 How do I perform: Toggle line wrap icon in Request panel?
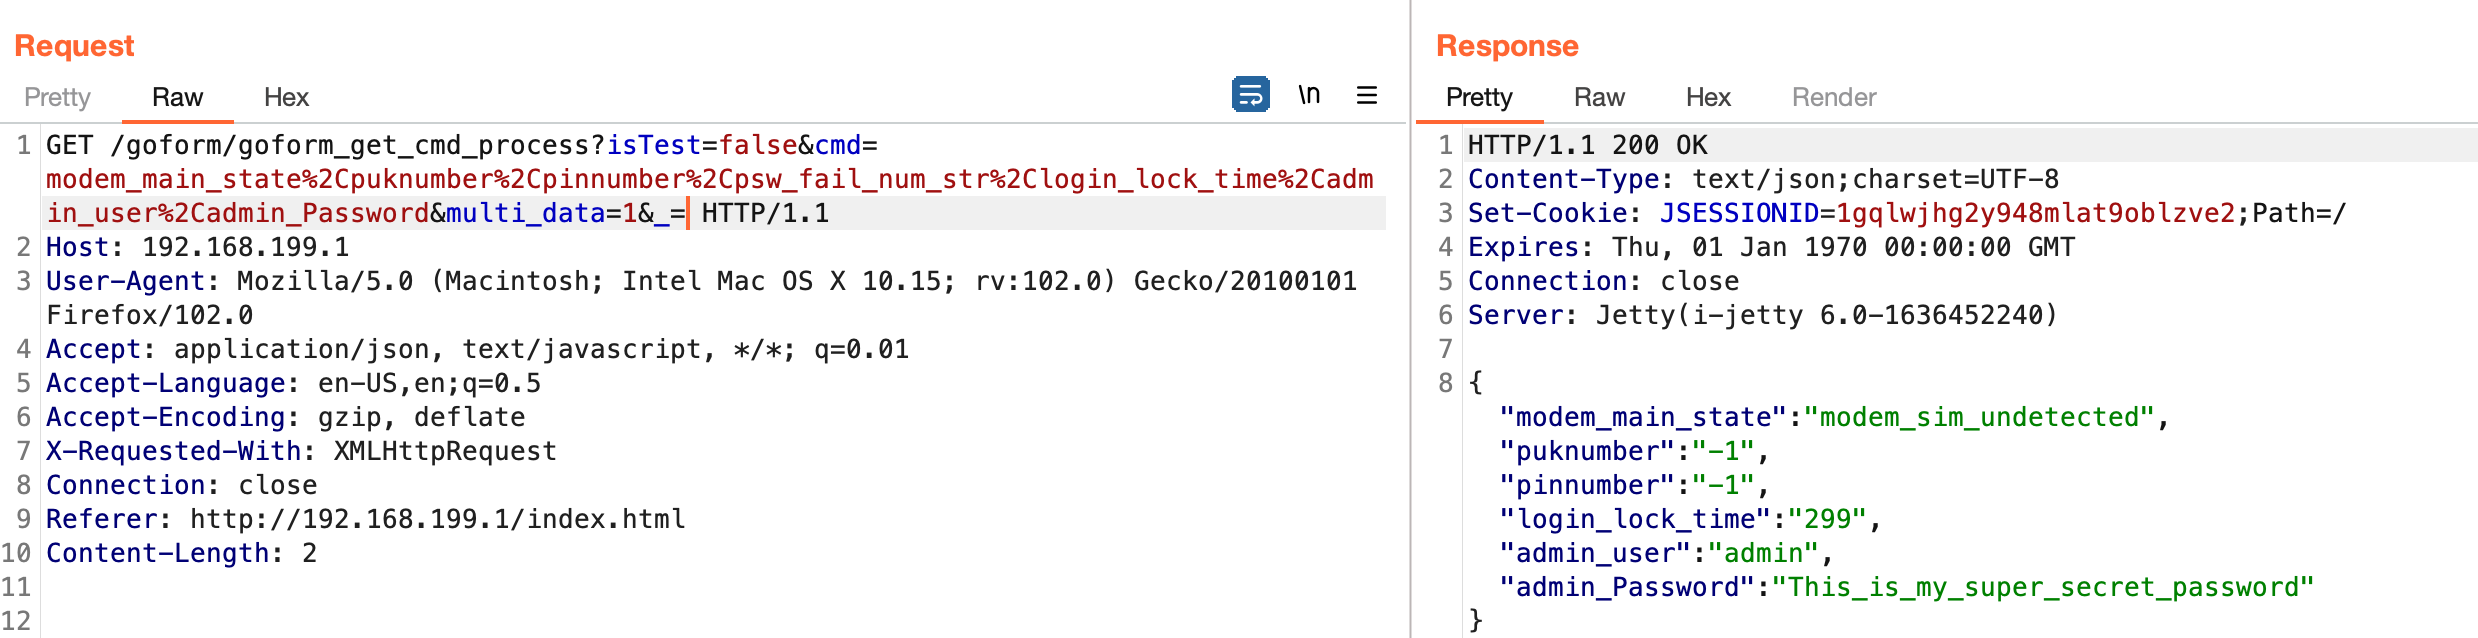tap(1250, 95)
